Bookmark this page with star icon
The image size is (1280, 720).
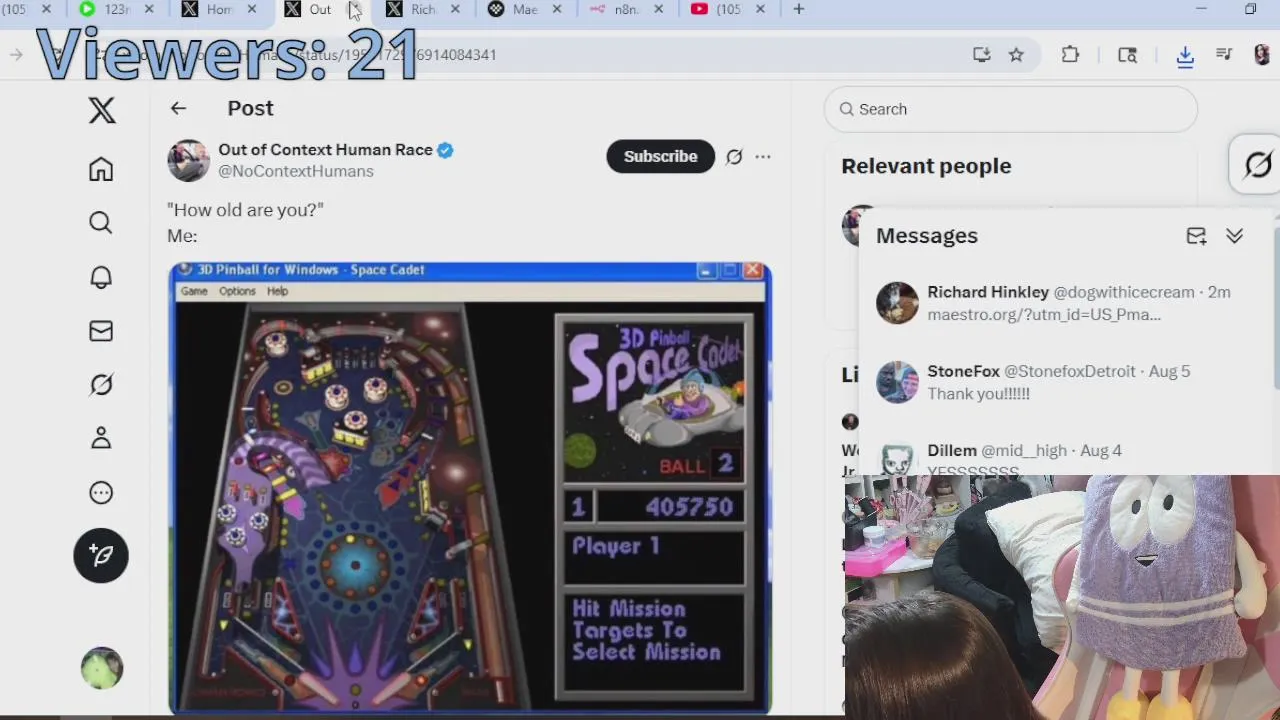(x=1016, y=55)
